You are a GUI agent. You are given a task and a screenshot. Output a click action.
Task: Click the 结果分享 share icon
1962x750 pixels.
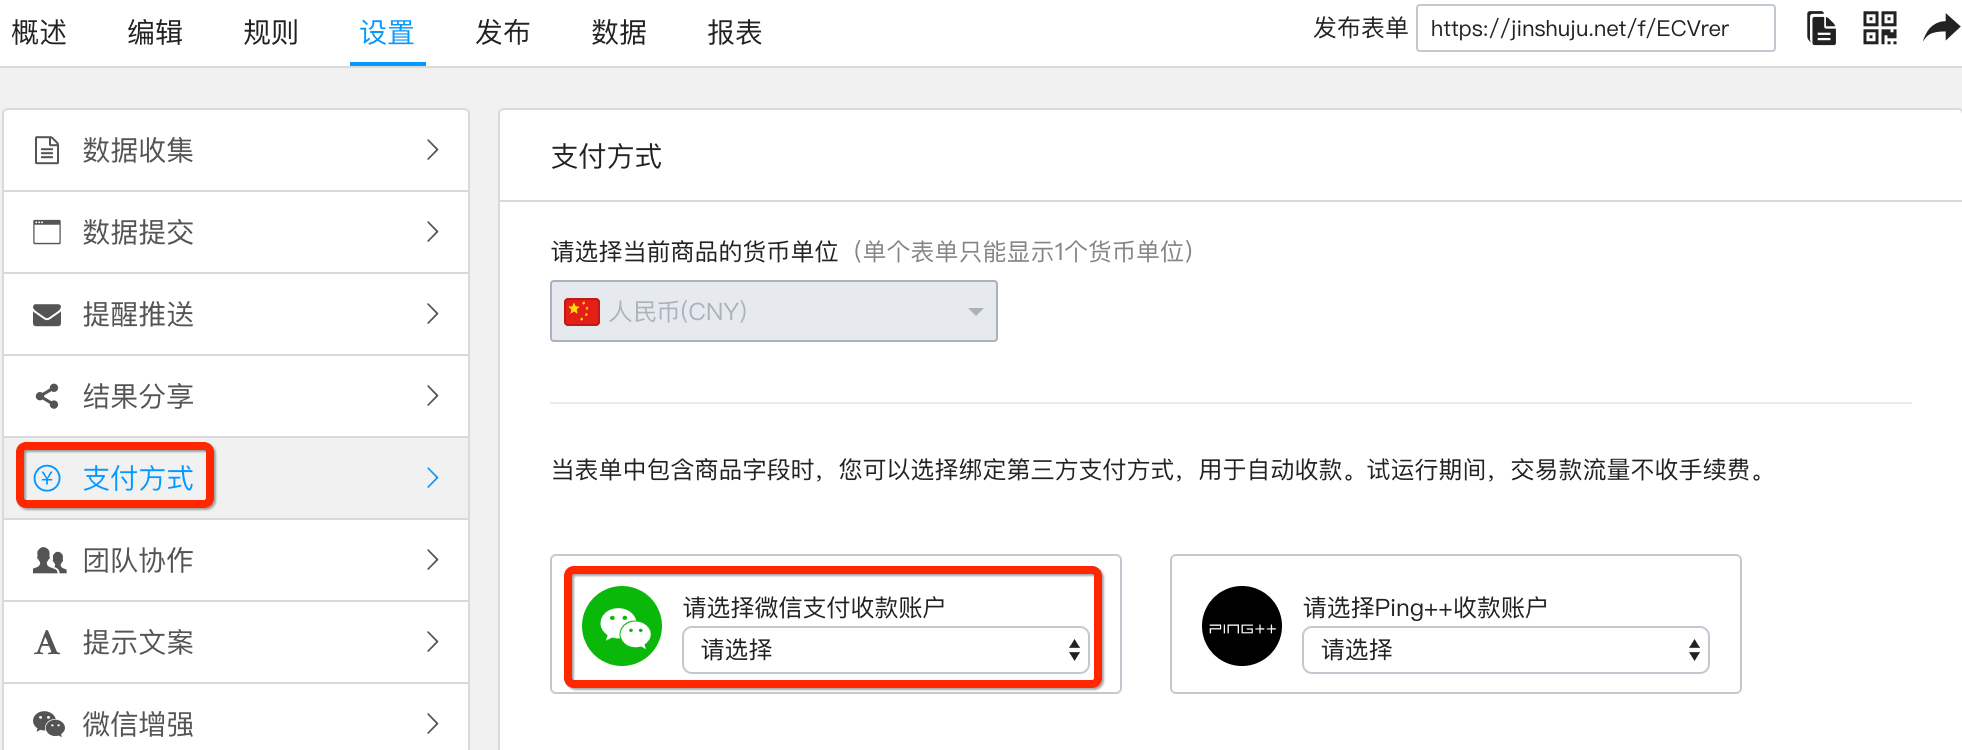[x=47, y=396]
